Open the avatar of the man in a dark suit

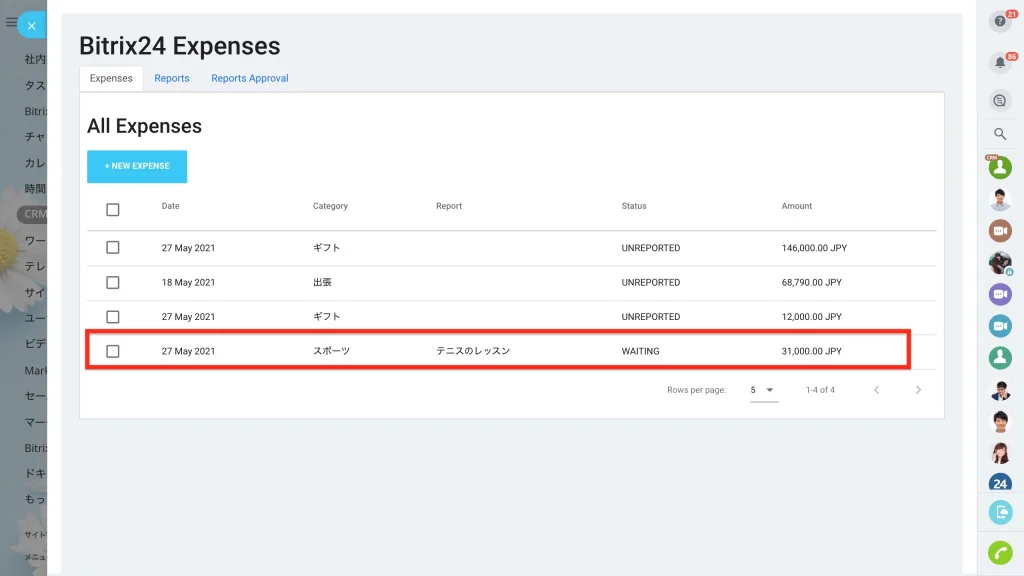pyautogui.click(x=1000, y=389)
